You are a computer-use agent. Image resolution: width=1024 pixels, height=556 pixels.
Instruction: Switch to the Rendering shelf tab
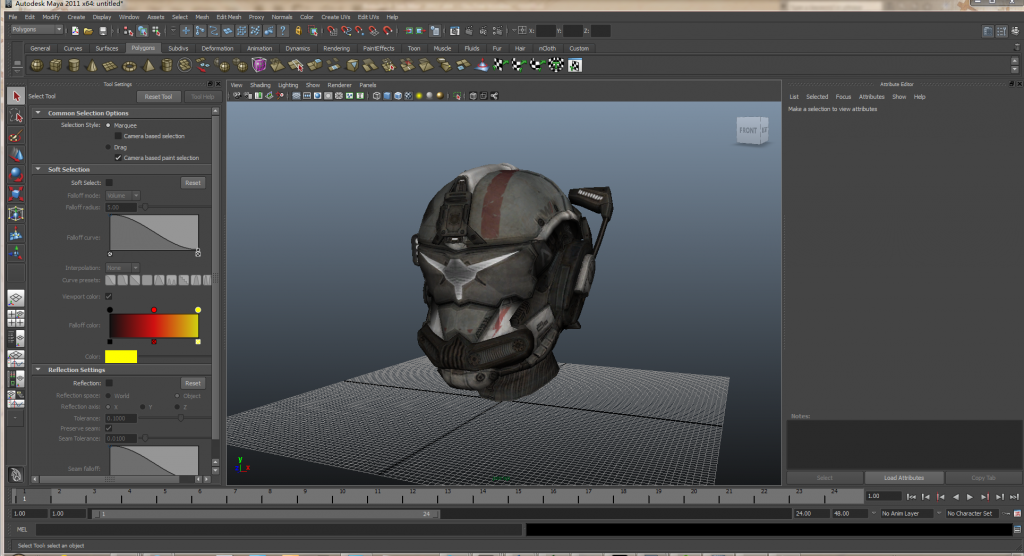[x=336, y=48]
